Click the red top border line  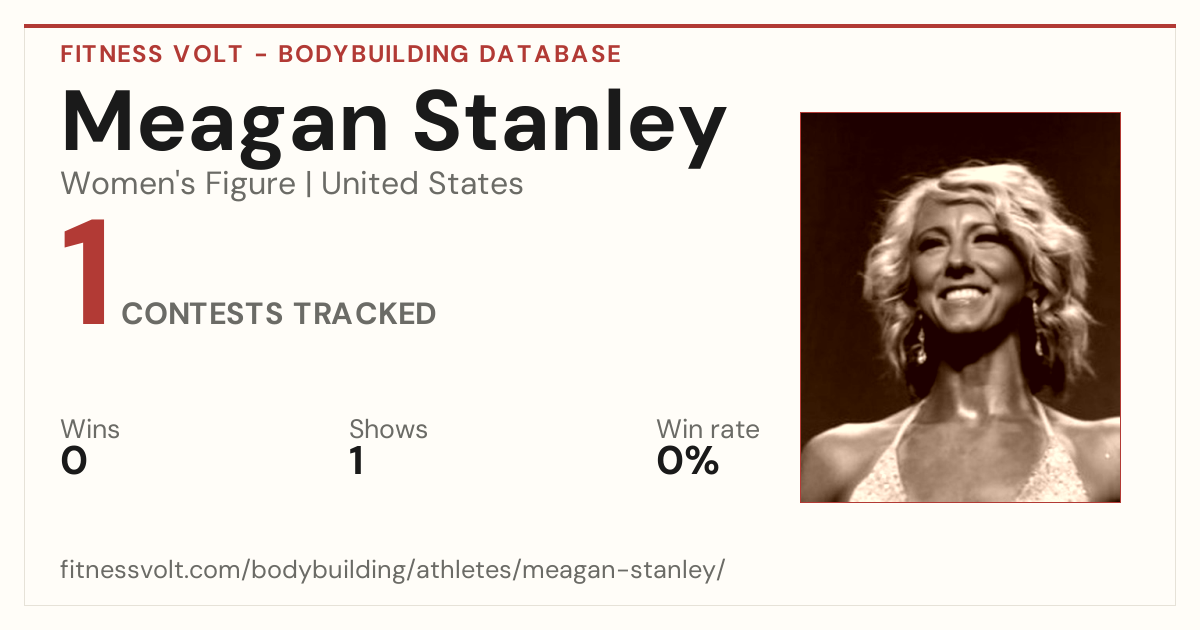600,26
